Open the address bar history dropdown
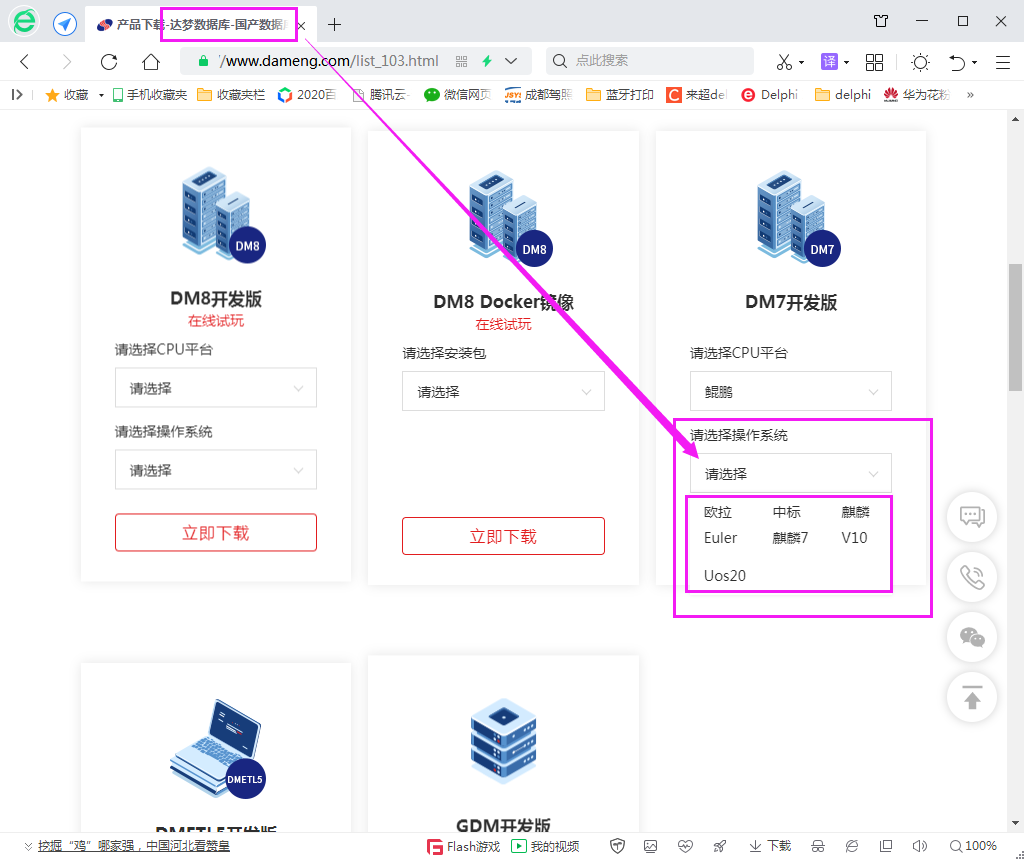 coord(511,61)
